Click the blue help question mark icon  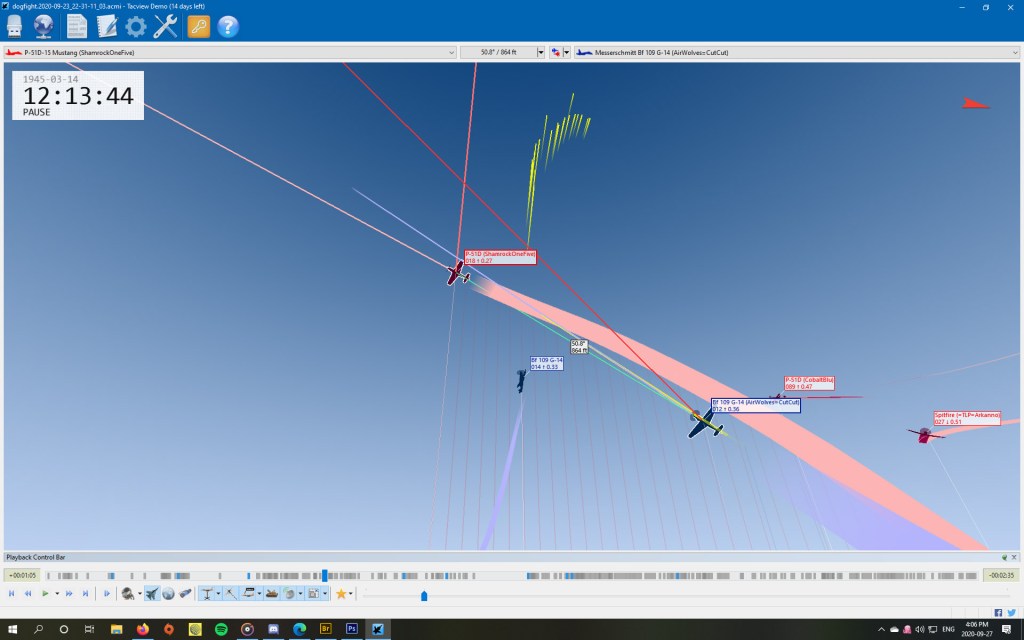(228, 27)
